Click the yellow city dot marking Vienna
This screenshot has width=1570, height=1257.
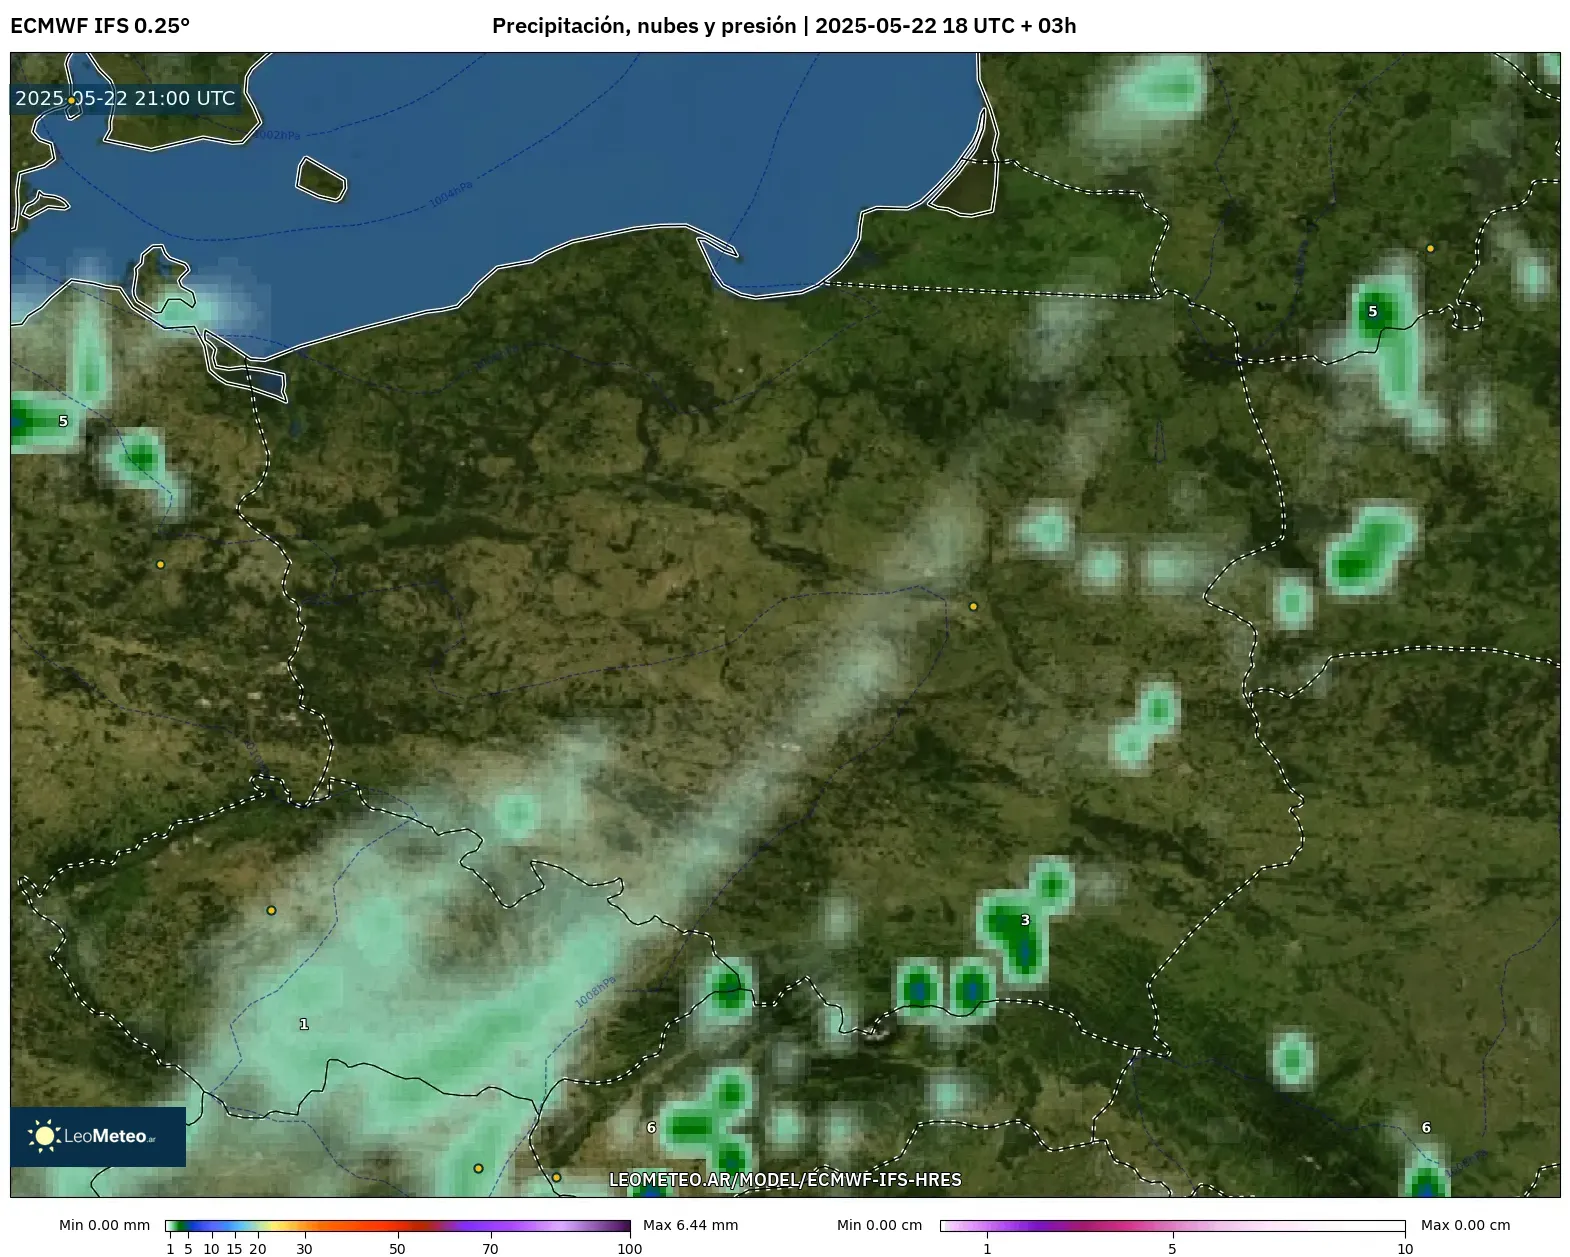pyautogui.click(x=478, y=1168)
